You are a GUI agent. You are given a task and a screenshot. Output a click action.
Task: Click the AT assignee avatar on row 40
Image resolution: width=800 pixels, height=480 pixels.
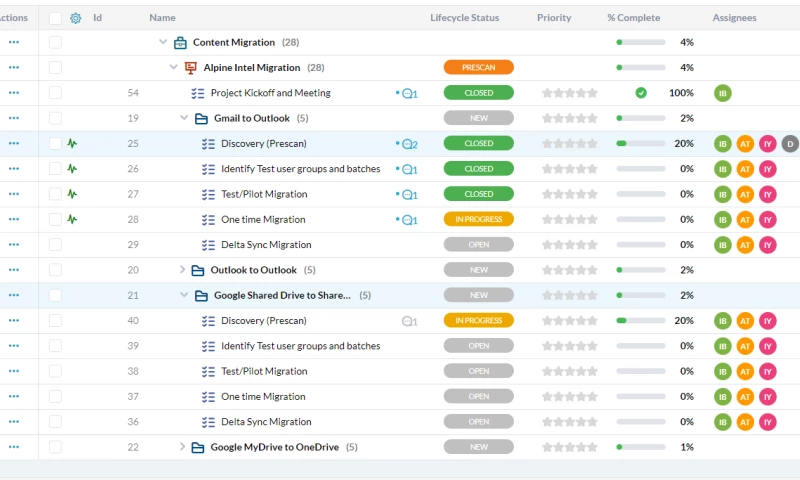(x=745, y=321)
